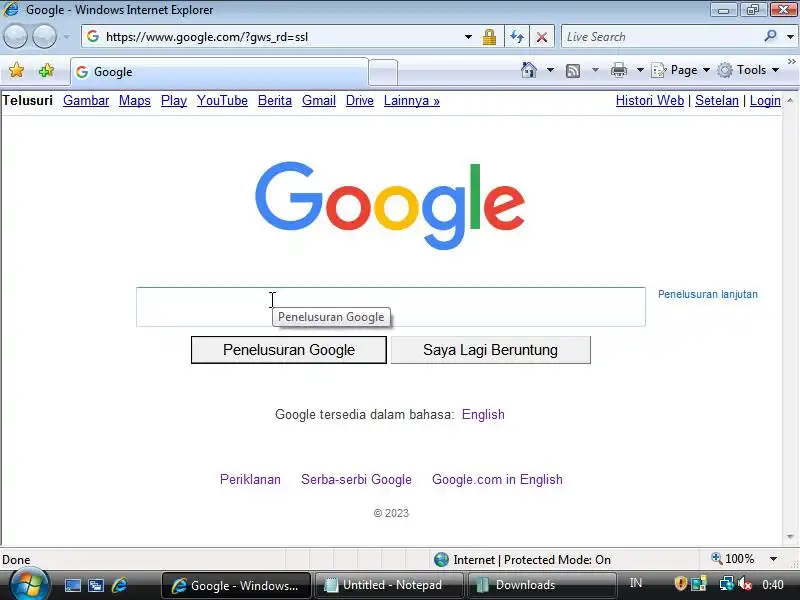This screenshot has width=800, height=600.
Task: Open a new blank tab
Action: click(383, 72)
